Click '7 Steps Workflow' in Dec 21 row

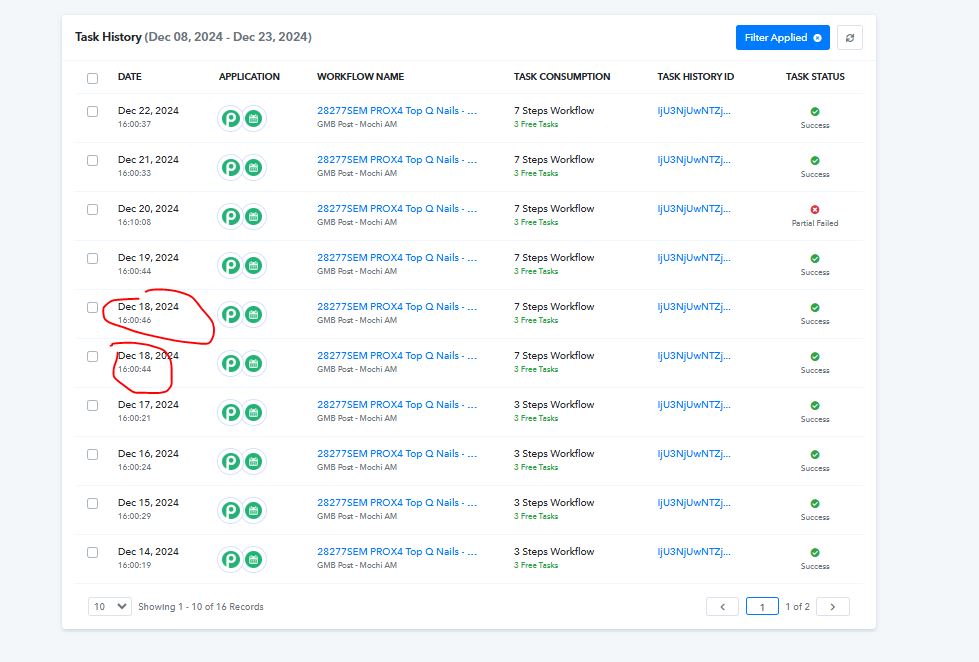pyautogui.click(x=554, y=160)
